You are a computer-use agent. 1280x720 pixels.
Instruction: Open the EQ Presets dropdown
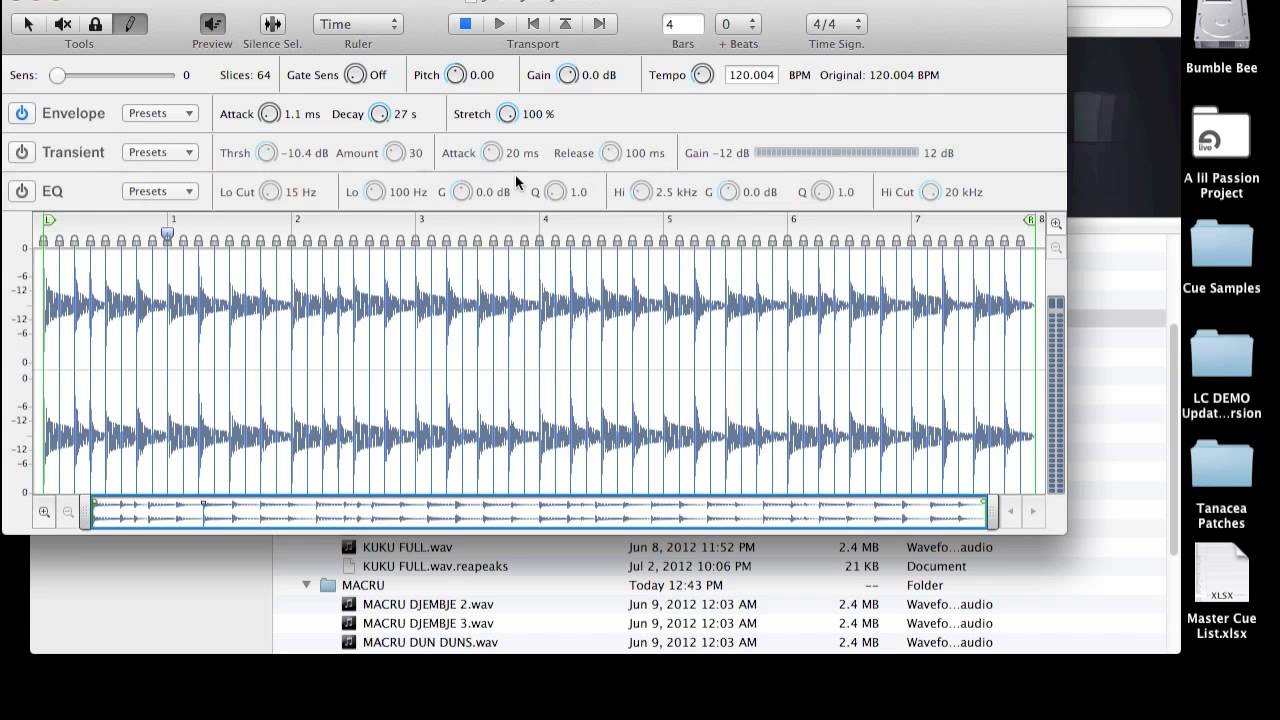coord(160,191)
